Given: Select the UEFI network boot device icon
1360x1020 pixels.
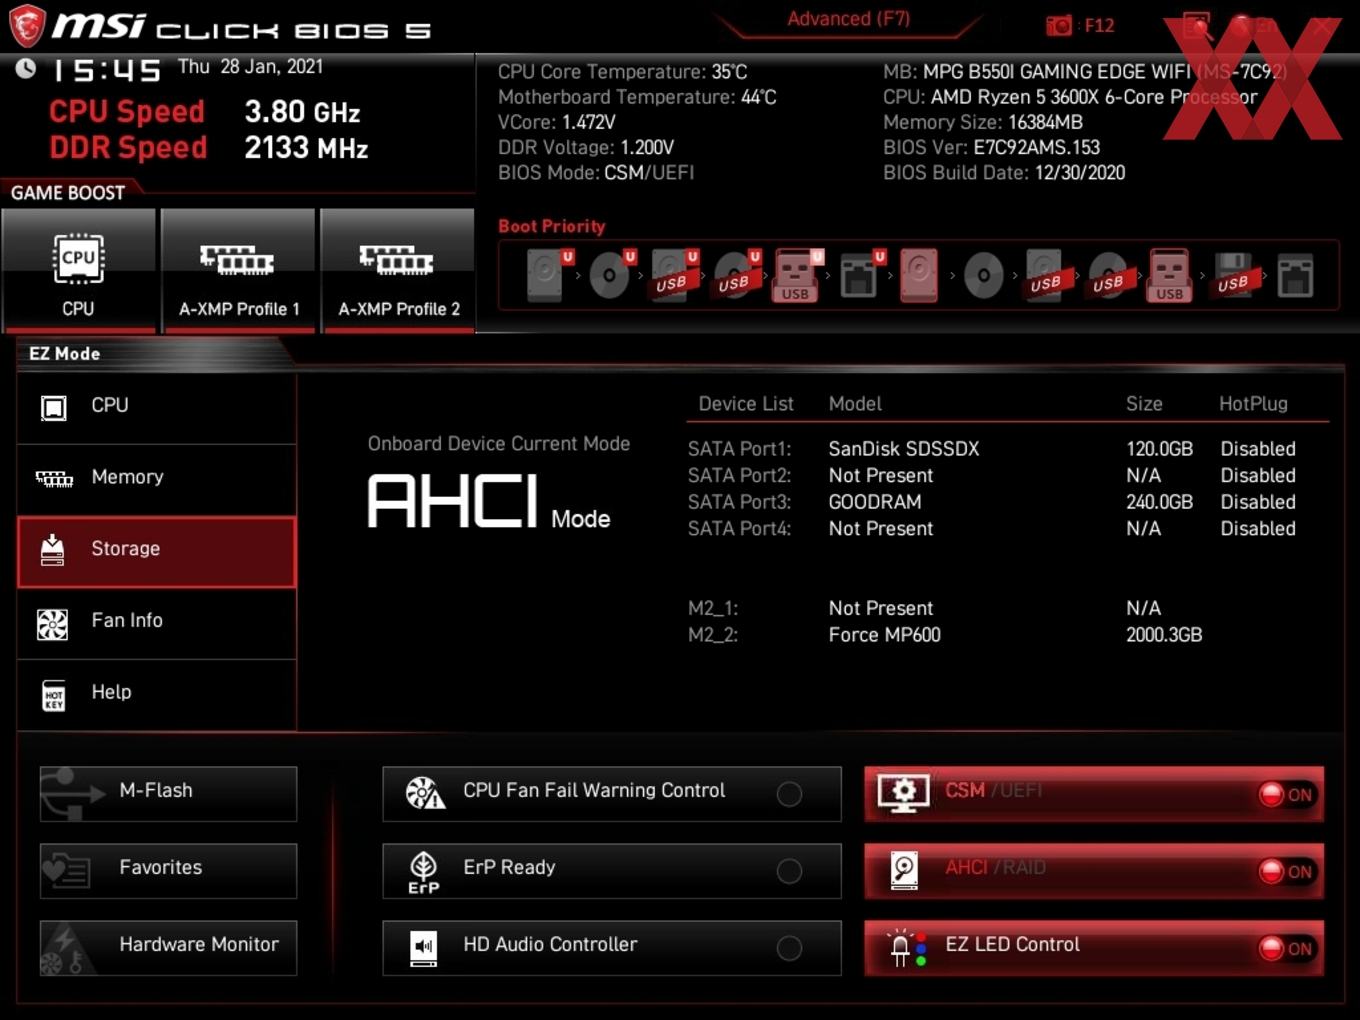Looking at the screenshot, I should click(x=860, y=275).
